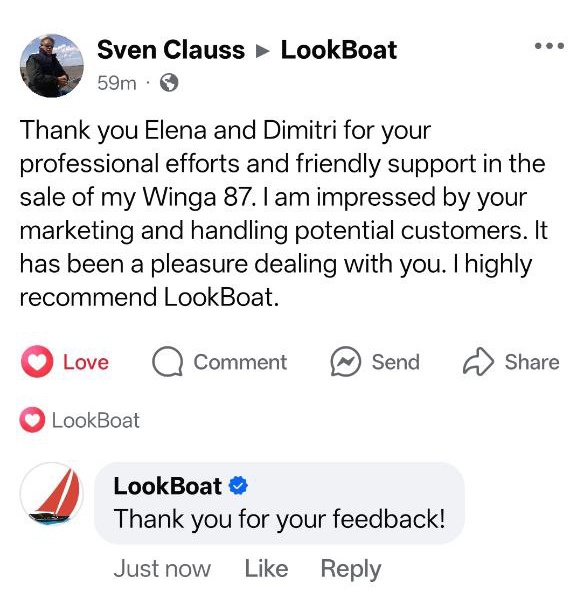Tap the Share arrow icon
This screenshot has width=580, height=595.
pos(478,362)
